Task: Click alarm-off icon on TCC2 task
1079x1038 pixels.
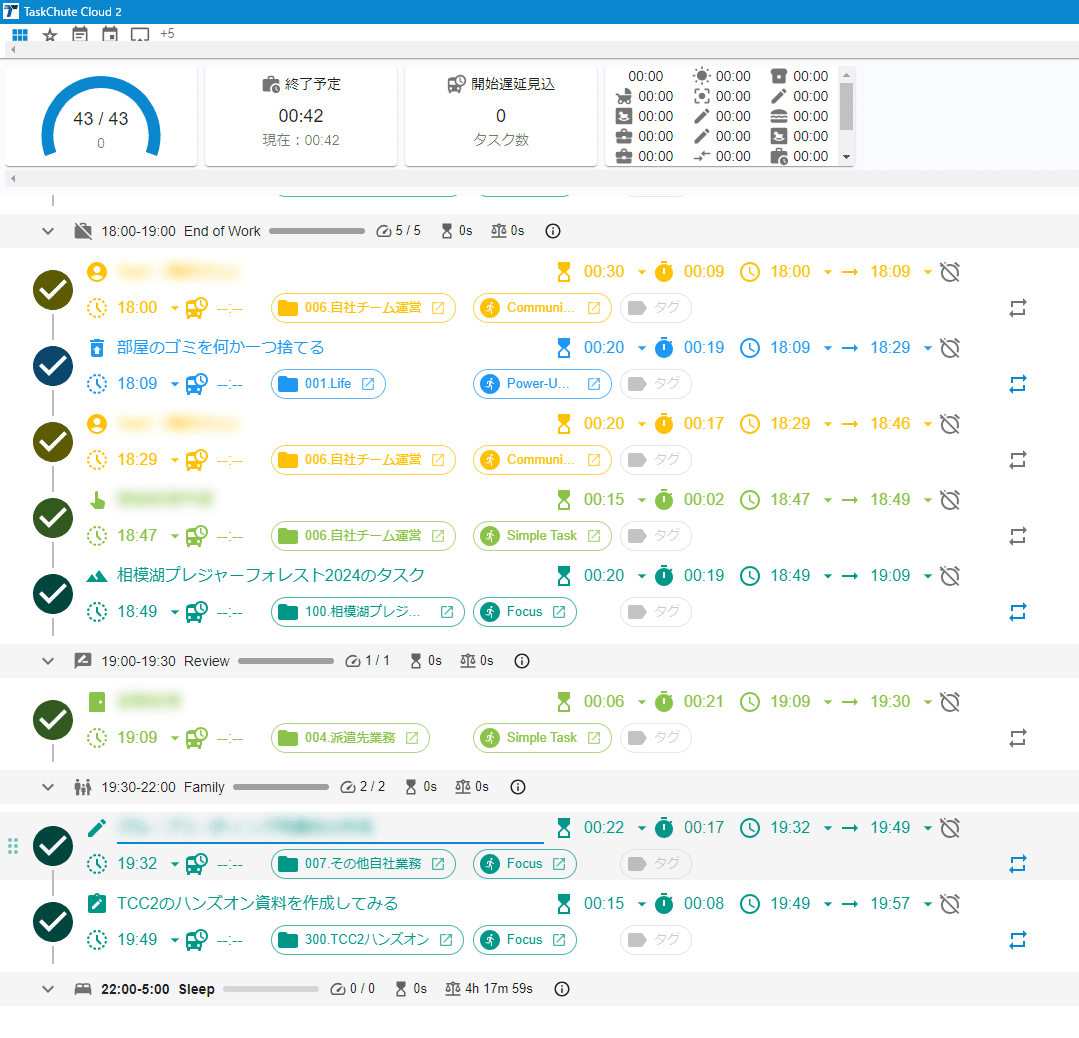Action: (x=950, y=904)
